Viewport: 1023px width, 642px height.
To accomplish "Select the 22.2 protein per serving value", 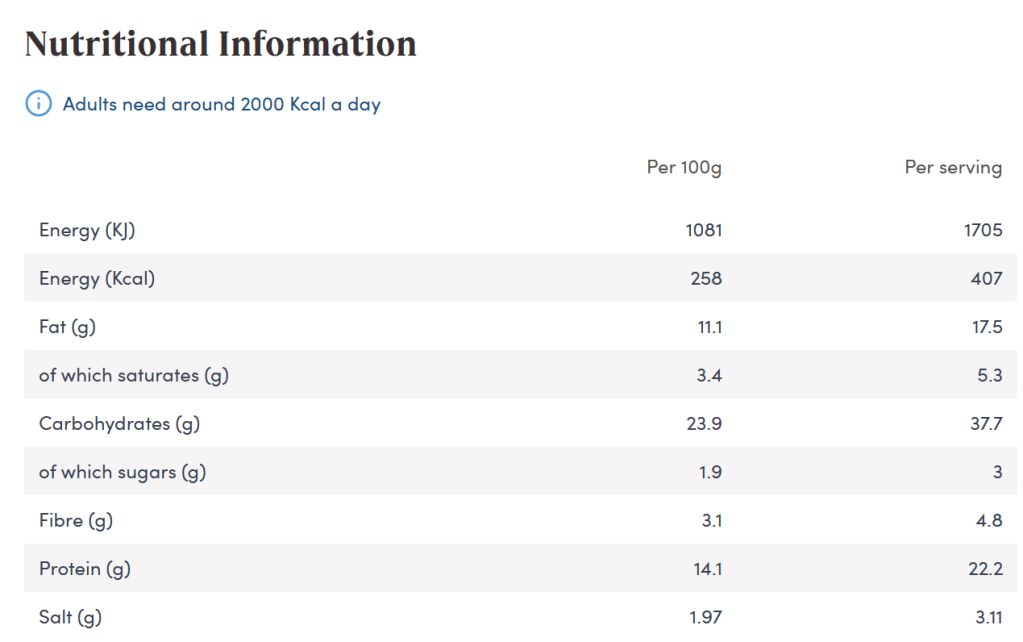I will point(985,569).
